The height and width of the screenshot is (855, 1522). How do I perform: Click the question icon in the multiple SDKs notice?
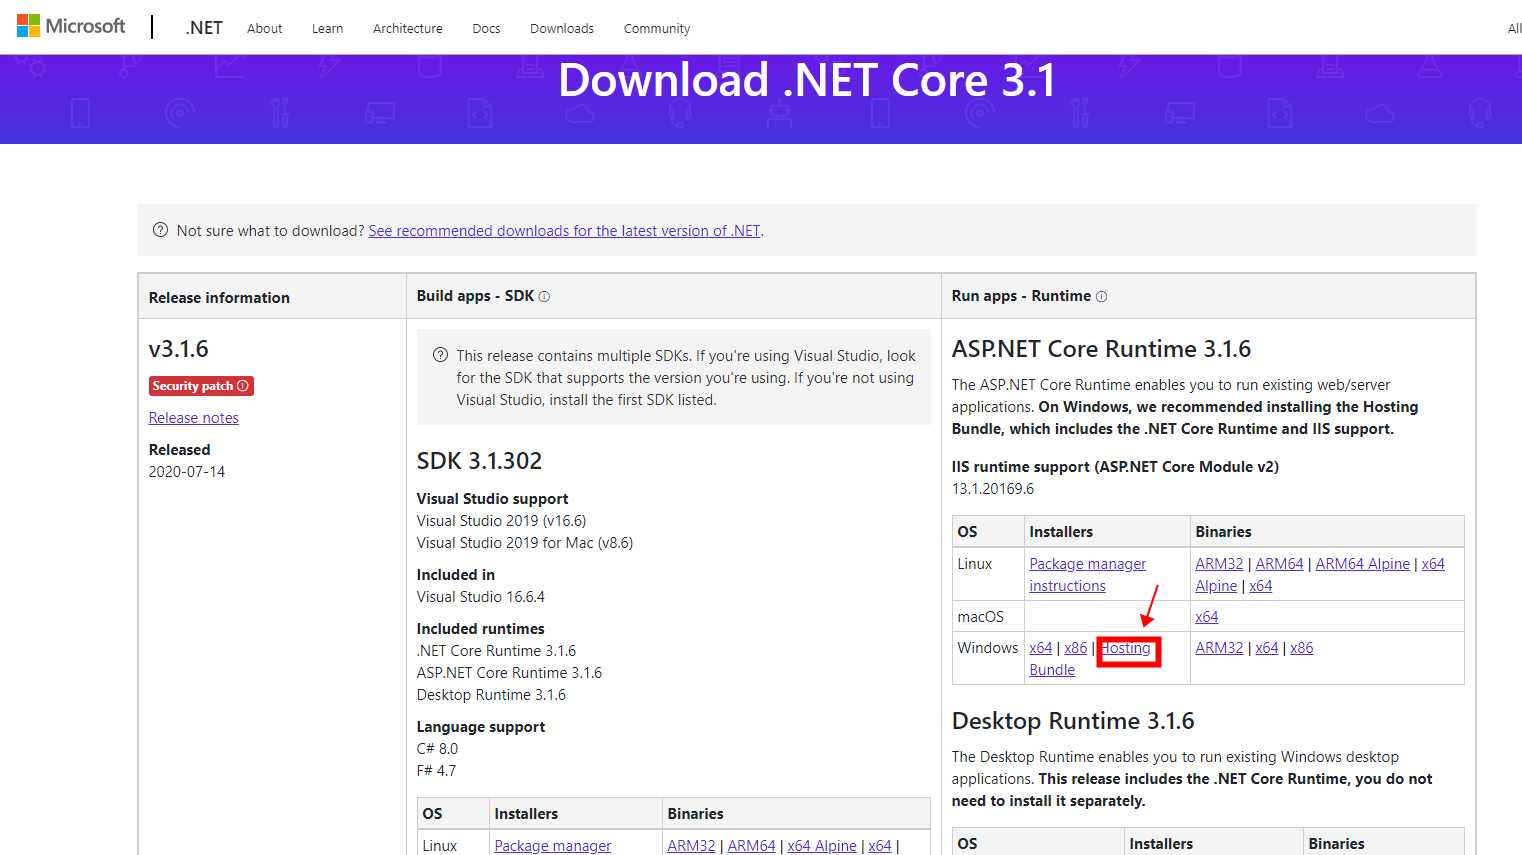(440, 355)
